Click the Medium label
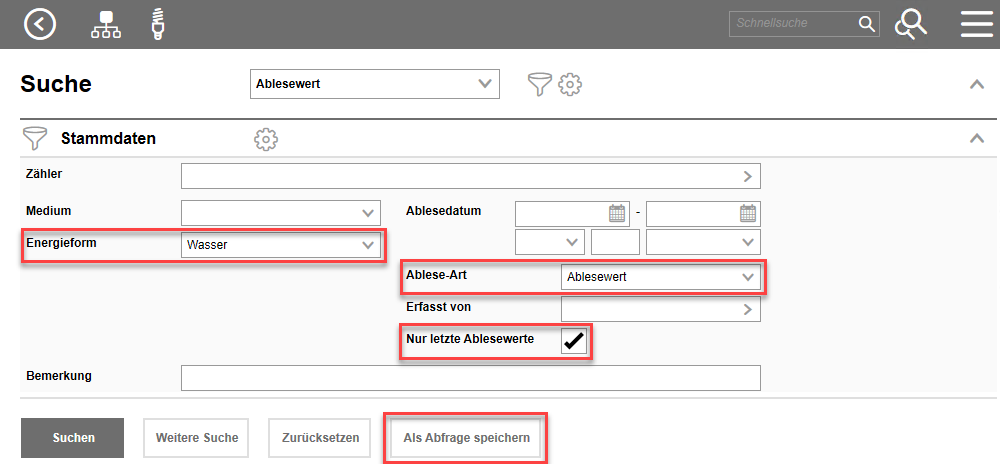 click(x=48, y=210)
